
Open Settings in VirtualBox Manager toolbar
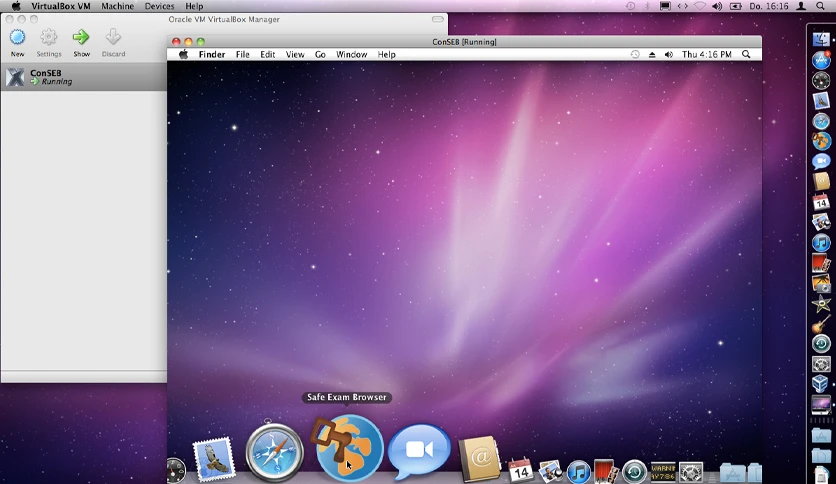[x=49, y=43]
